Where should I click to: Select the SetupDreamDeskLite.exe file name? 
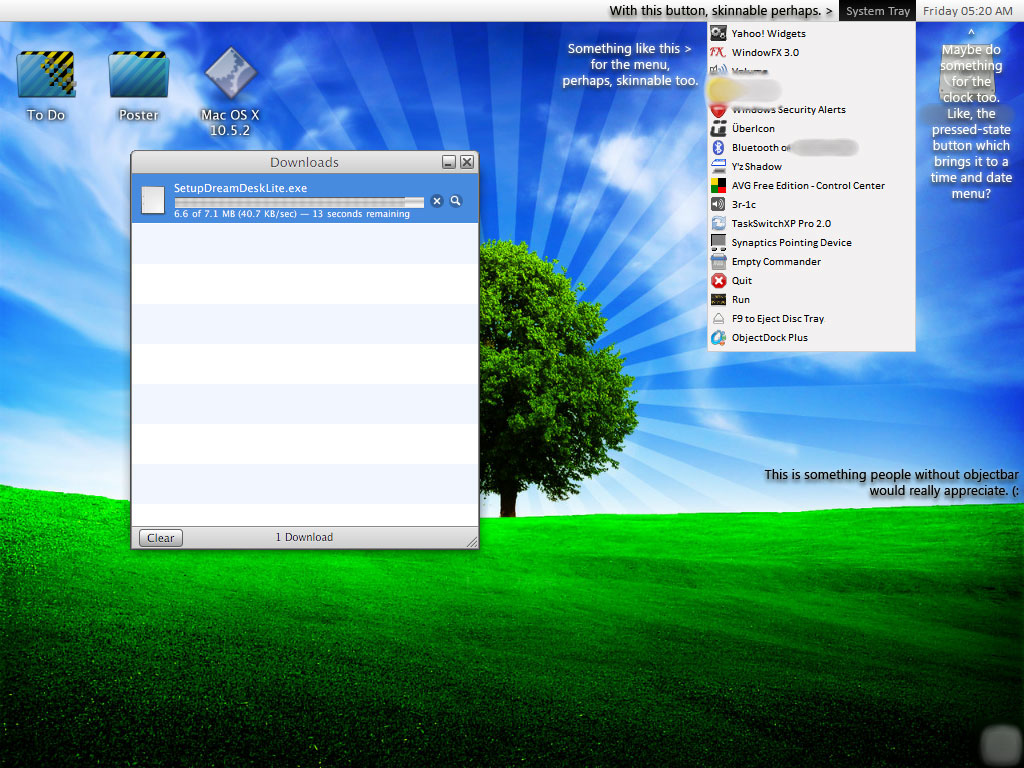(x=240, y=188)
